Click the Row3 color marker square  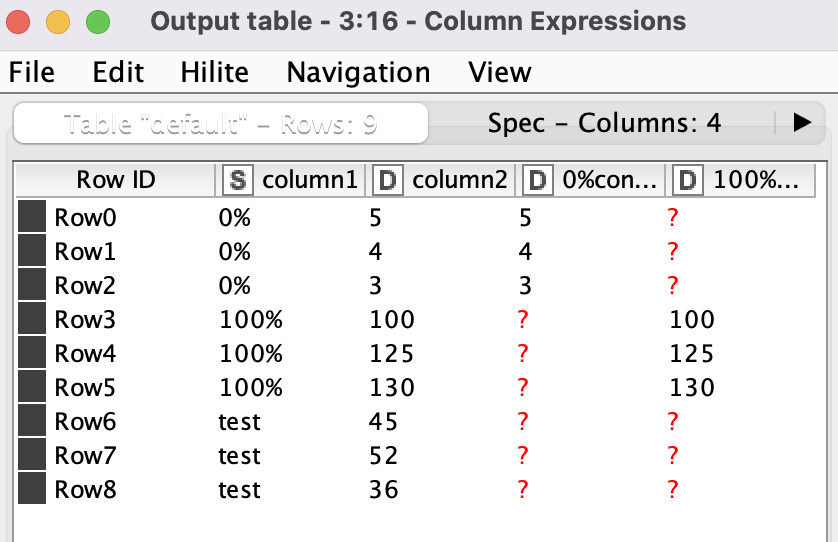32,320
